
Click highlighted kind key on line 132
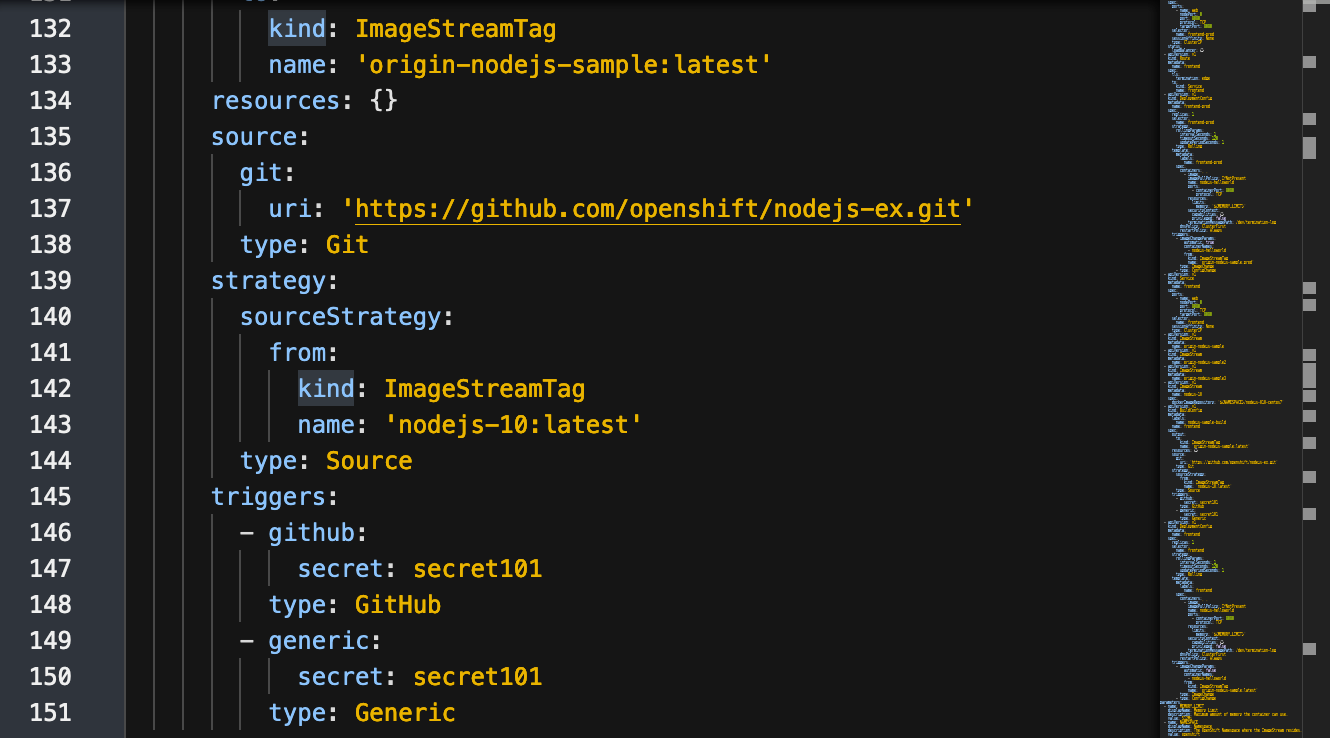click(297, 28)
